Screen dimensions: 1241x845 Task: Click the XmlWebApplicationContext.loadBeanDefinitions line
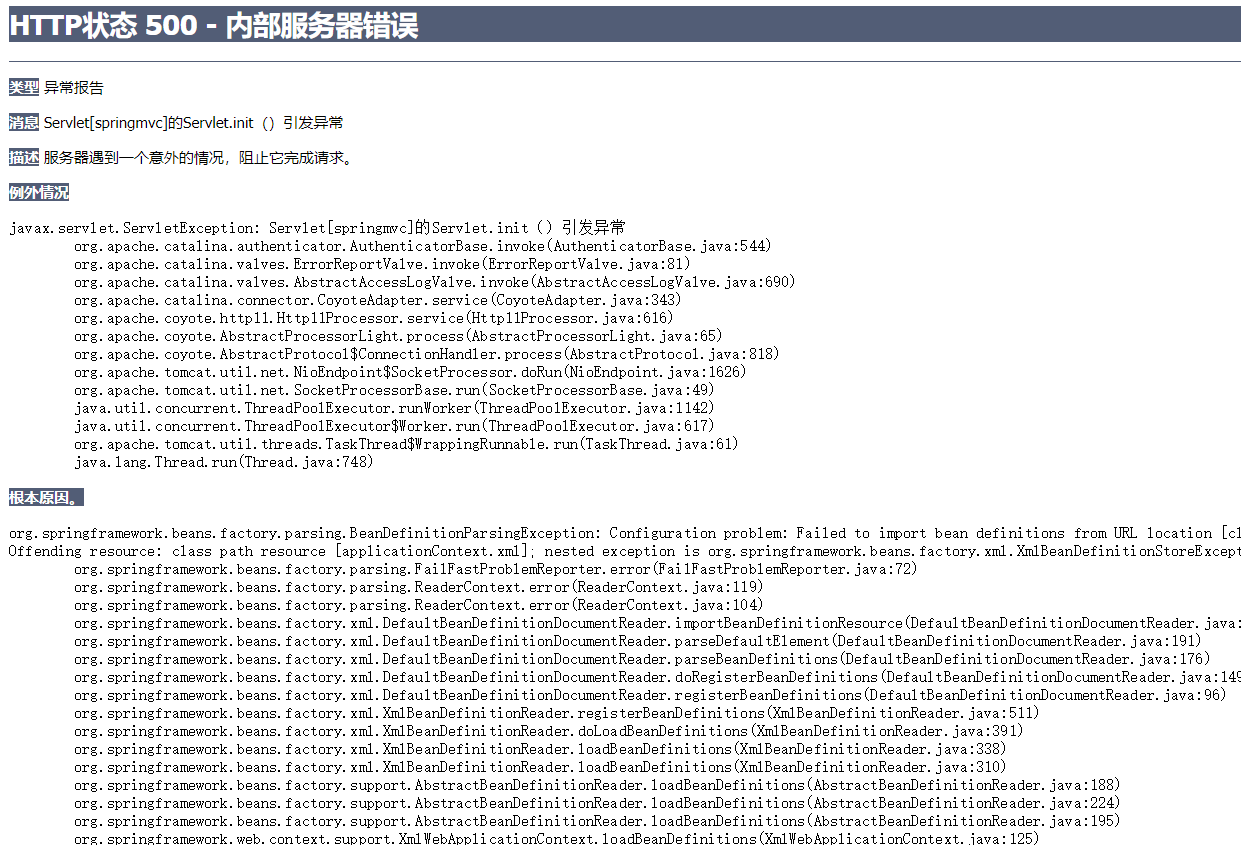(557, 838)
